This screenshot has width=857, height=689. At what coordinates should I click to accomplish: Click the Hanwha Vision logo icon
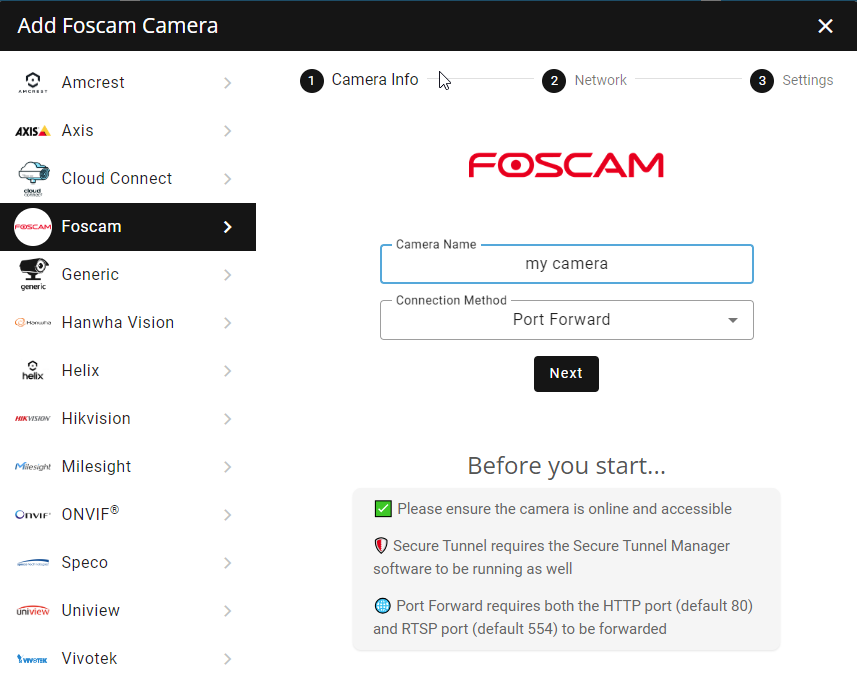click(33, 322)
